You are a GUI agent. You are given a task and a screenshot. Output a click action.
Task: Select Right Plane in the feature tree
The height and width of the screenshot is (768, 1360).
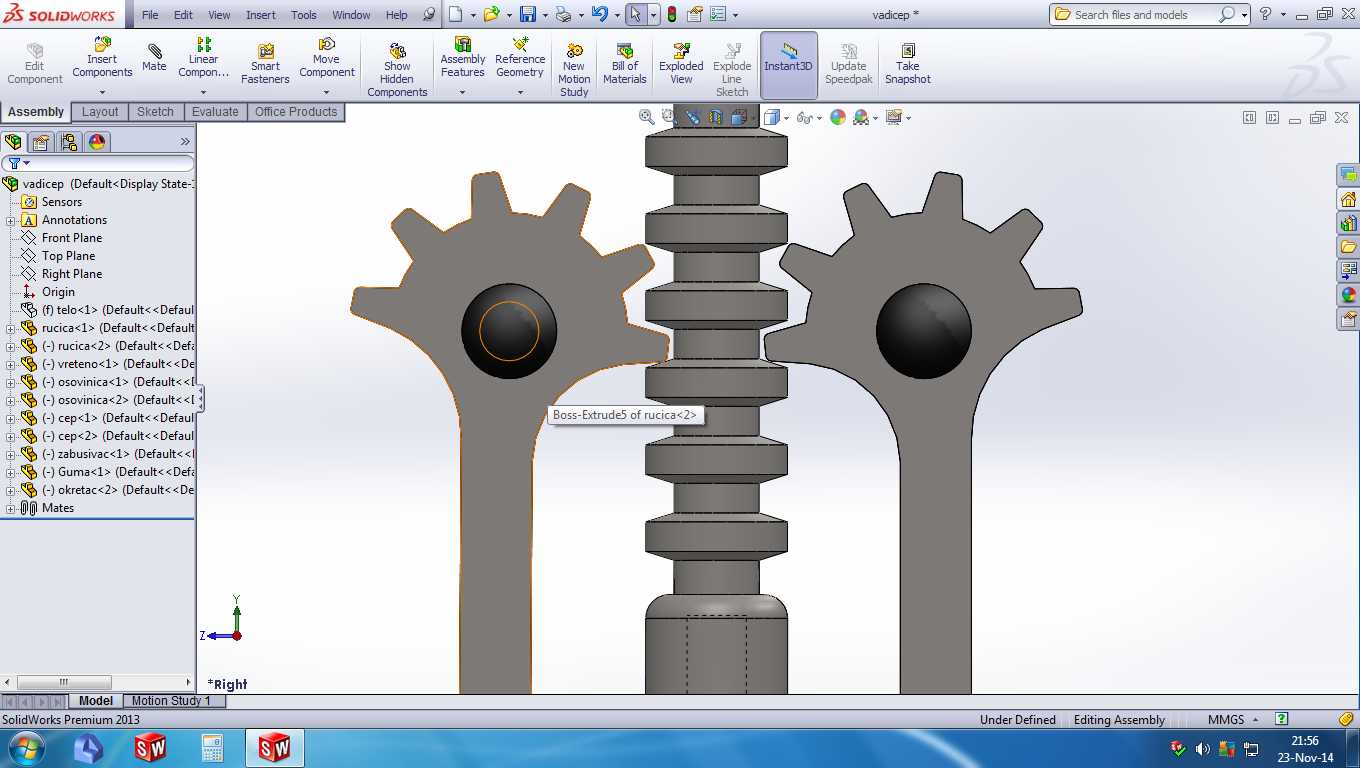(x=72, y=274)
